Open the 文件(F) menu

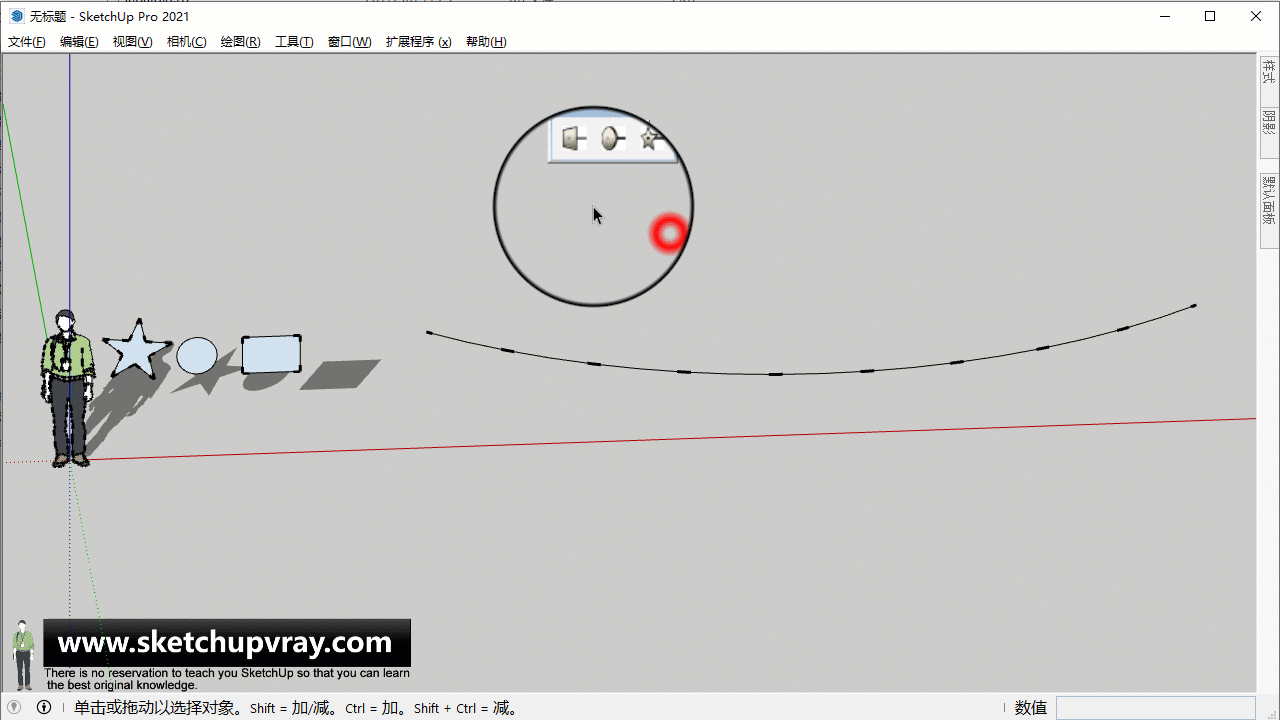pos(27,42)
